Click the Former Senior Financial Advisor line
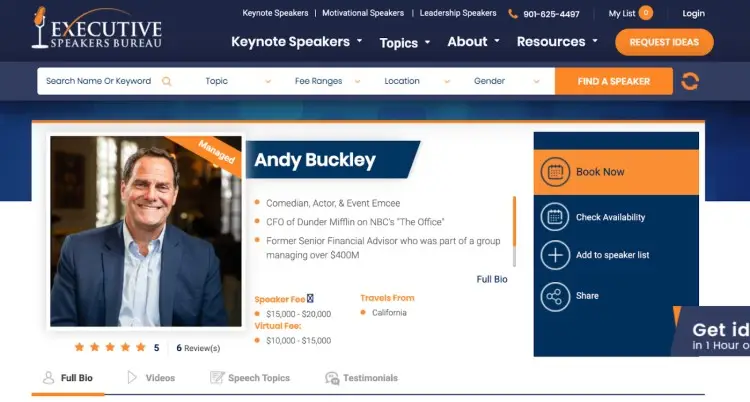The image size is (750, 402). pyautogui.click(x=383, y=248)
